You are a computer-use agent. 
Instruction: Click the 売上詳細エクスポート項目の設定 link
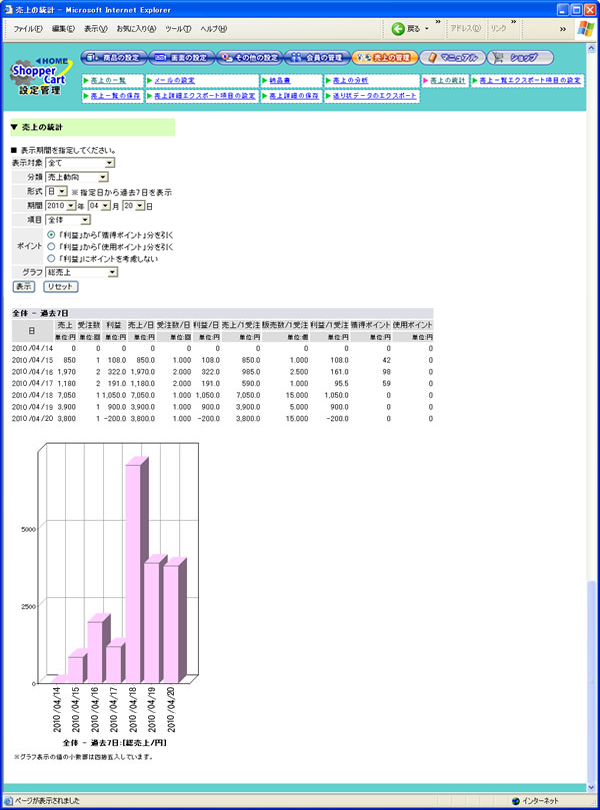tap(205, 96)
